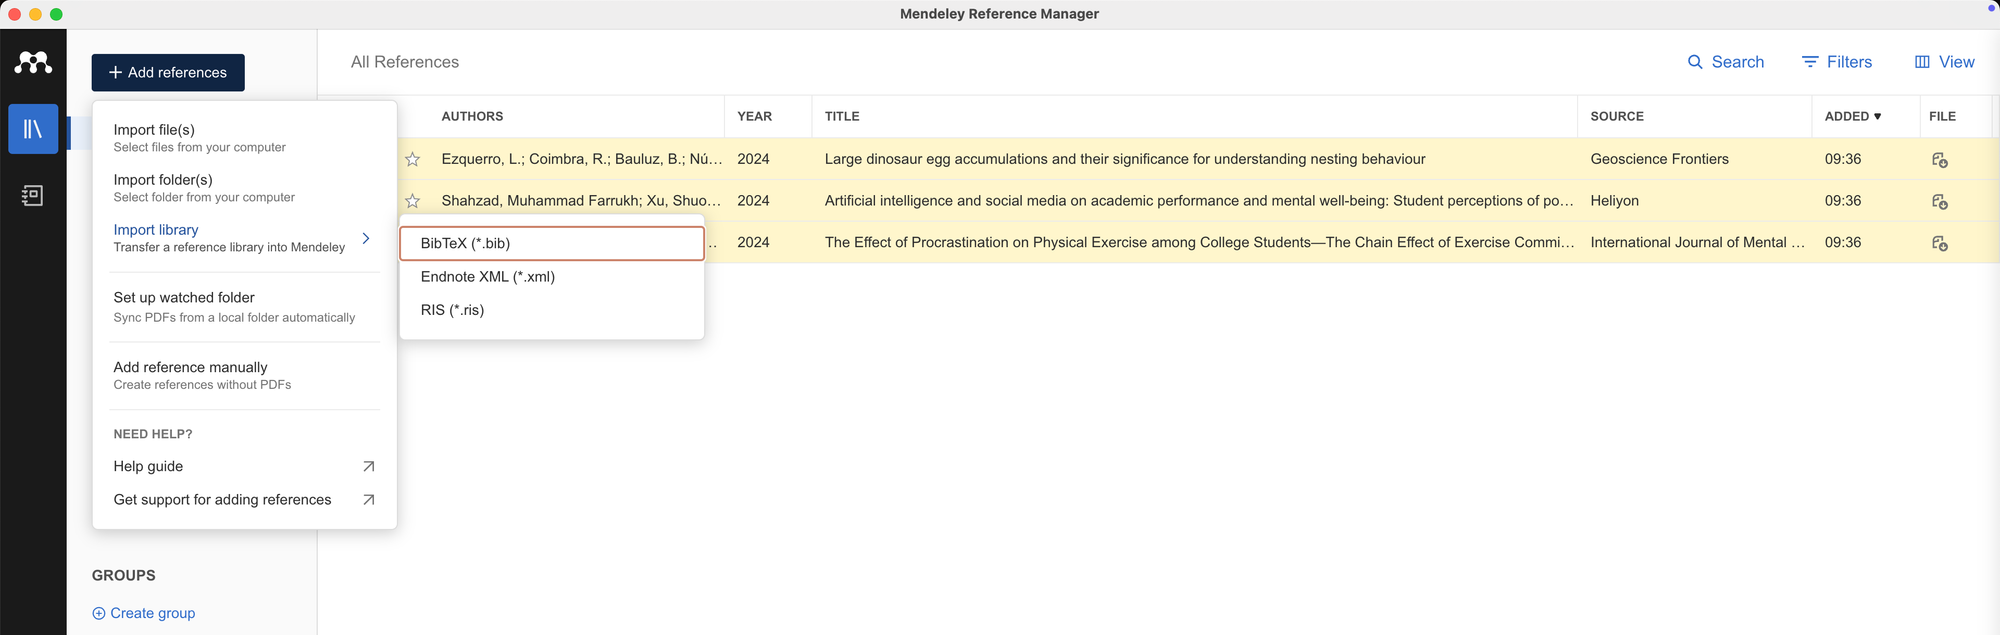Click the Search magnifier icon
2000x635 pixels.
[x=1695, y=62]
